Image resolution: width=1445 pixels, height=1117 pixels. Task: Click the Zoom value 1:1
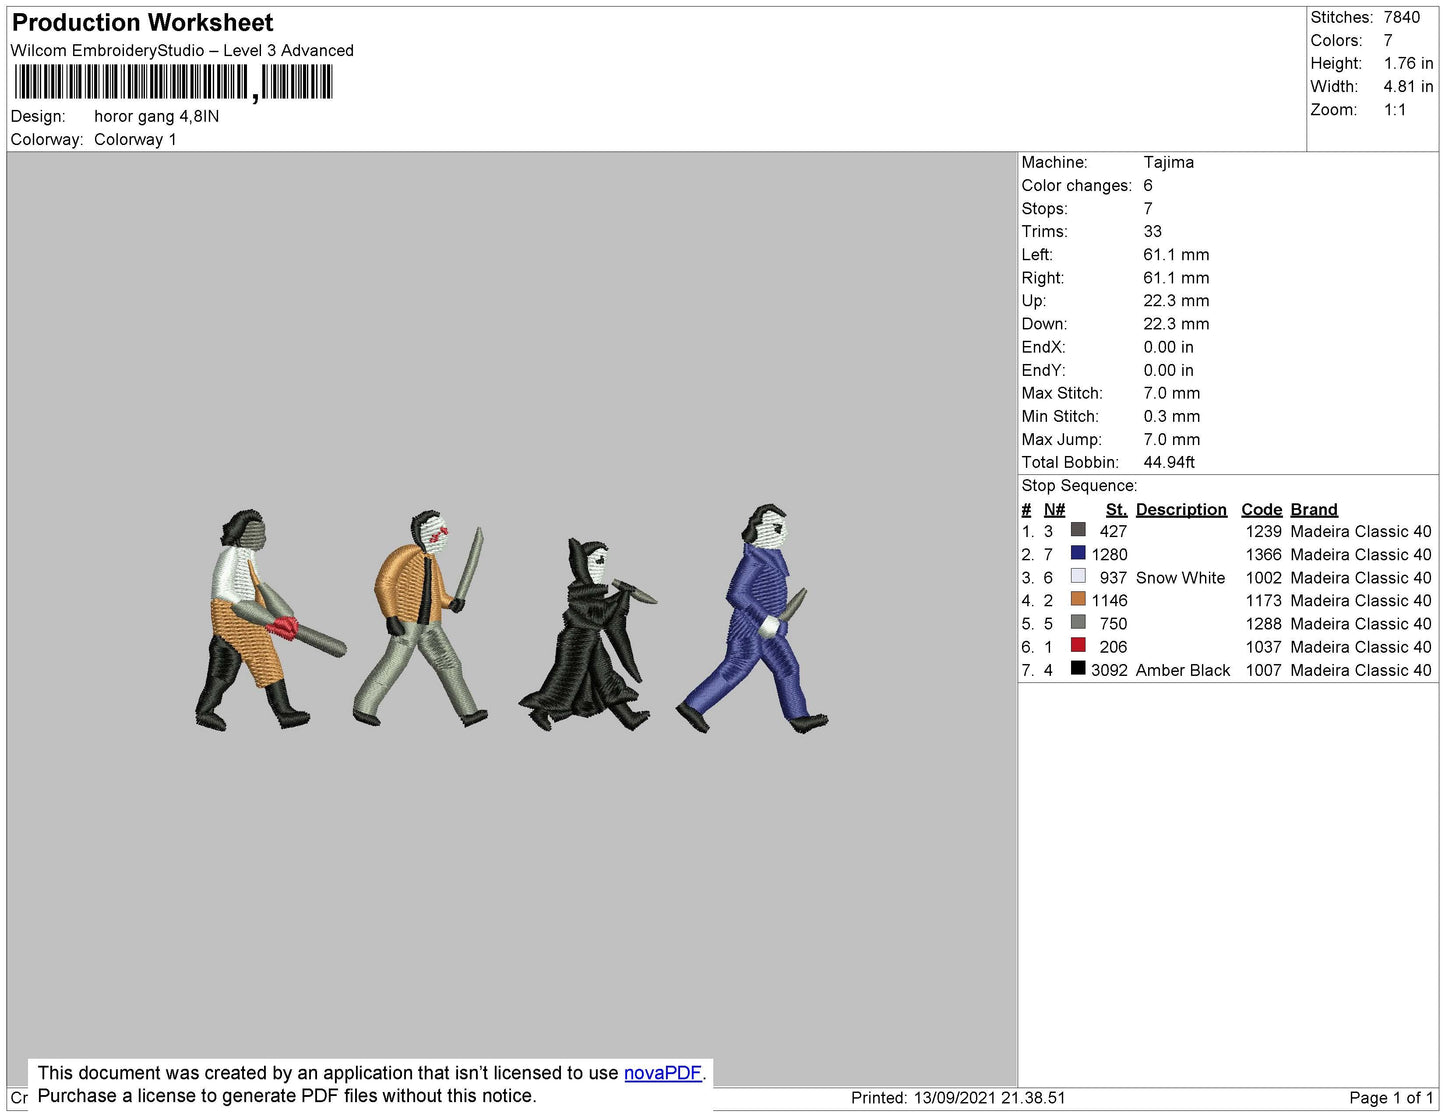1395,110
